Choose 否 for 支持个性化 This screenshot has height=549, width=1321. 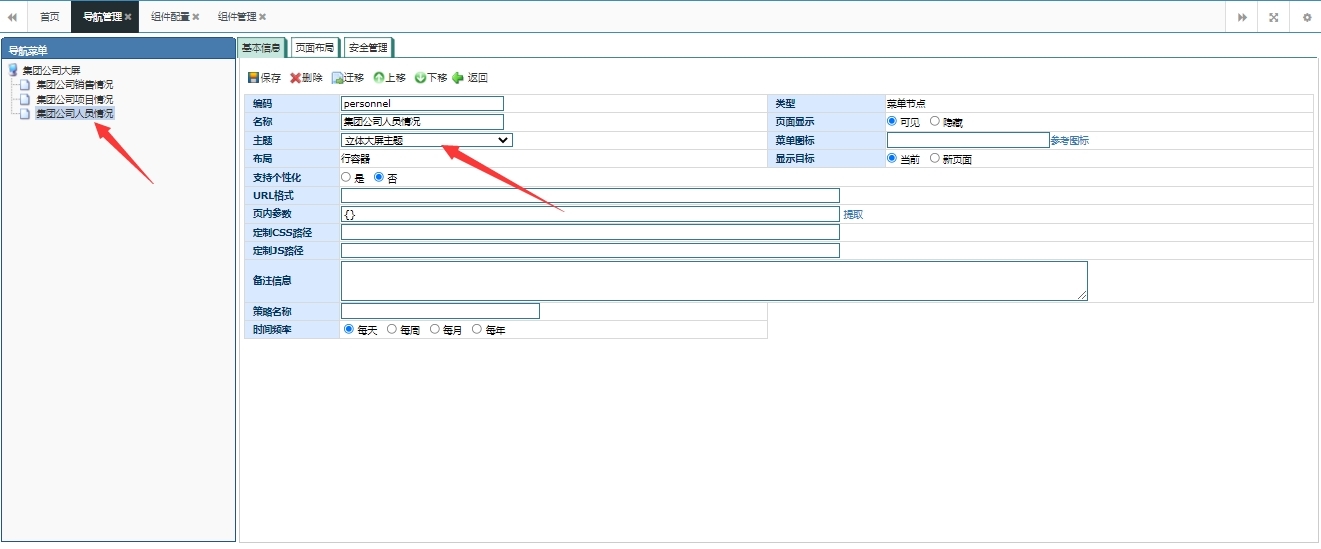[379, 177]
